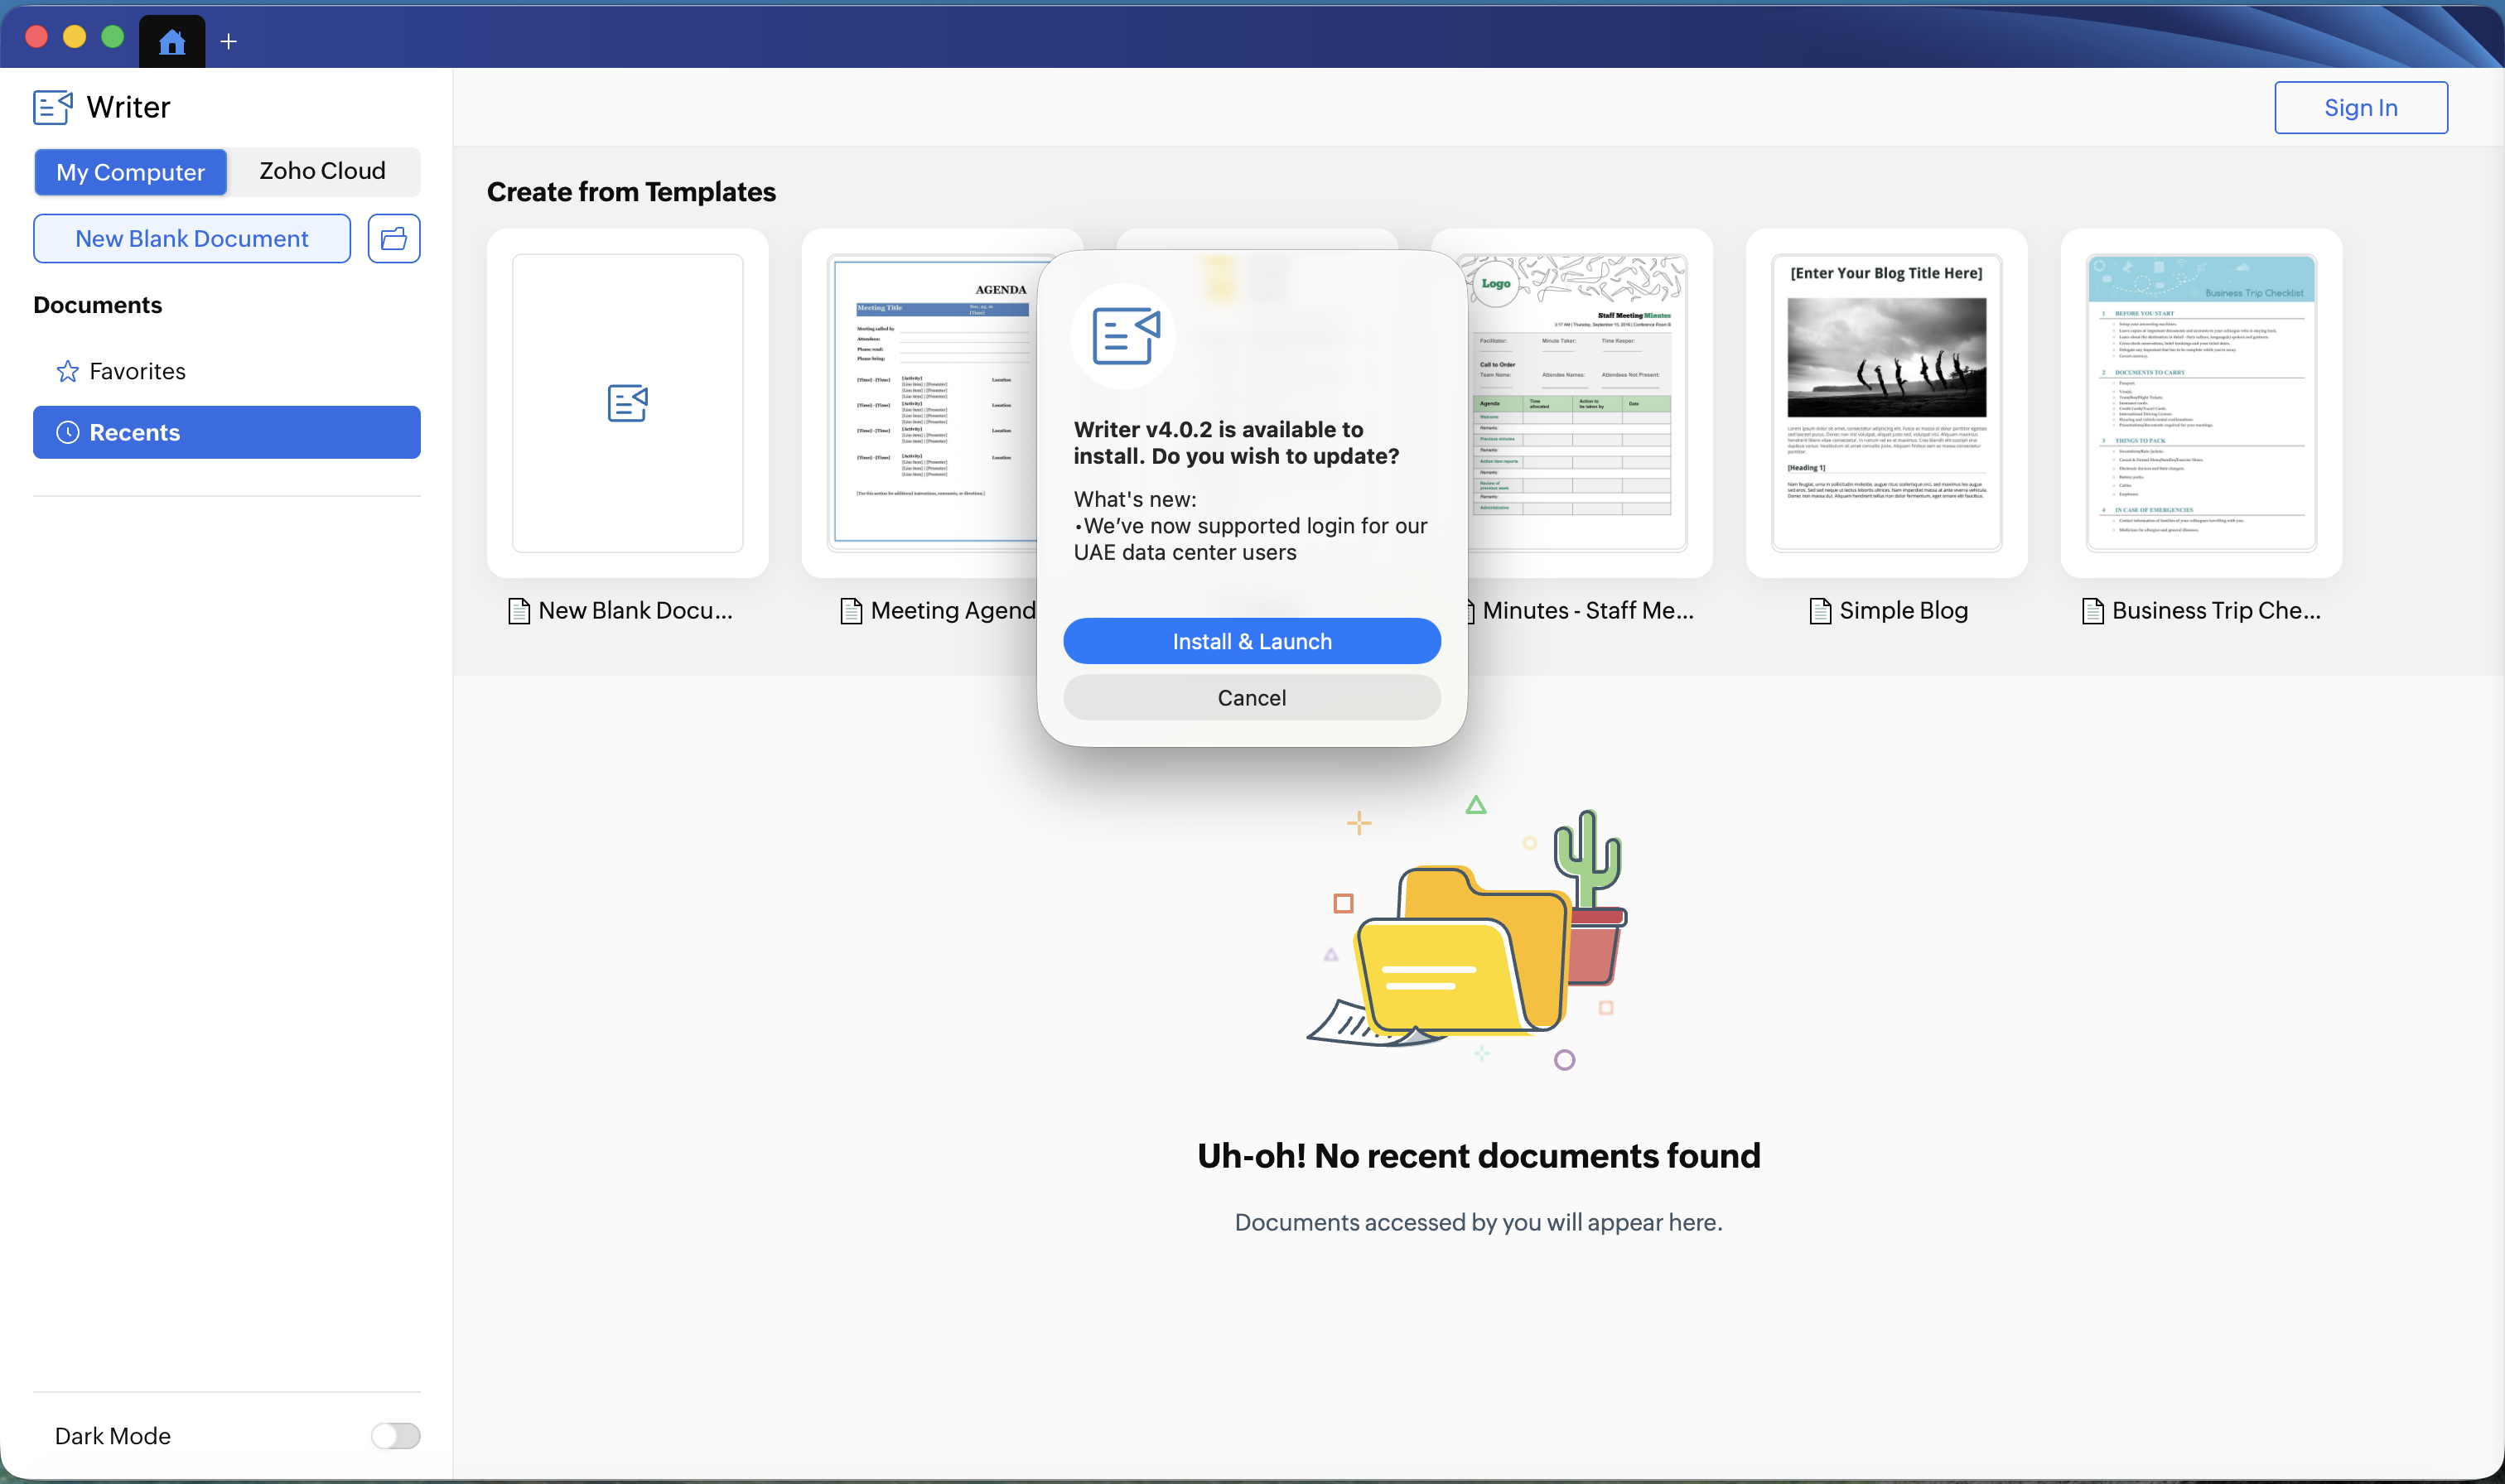The width and height of the screenshot is (2505, 1484).
Task: Open Favorites in the sidebar
Action: click(x=227, y=372)
